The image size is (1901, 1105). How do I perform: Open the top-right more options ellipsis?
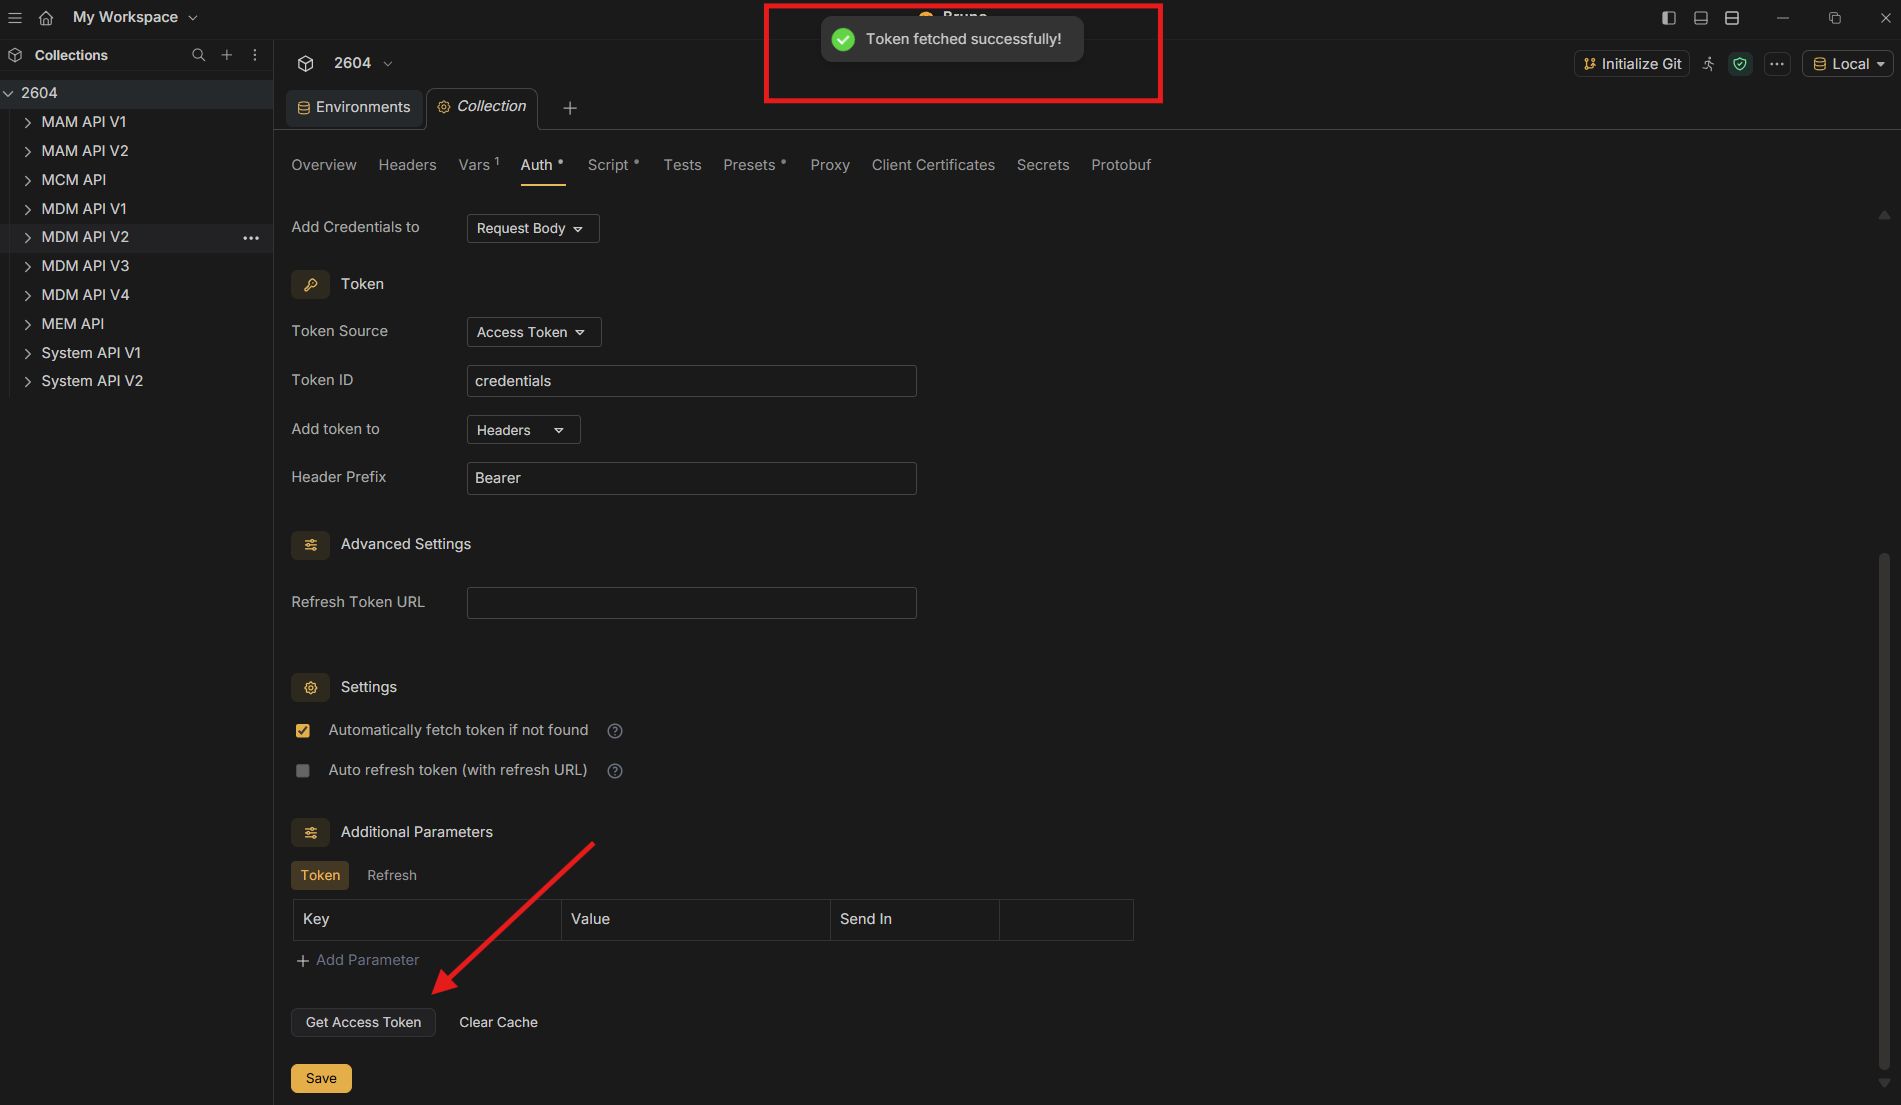click(1777, 64)
